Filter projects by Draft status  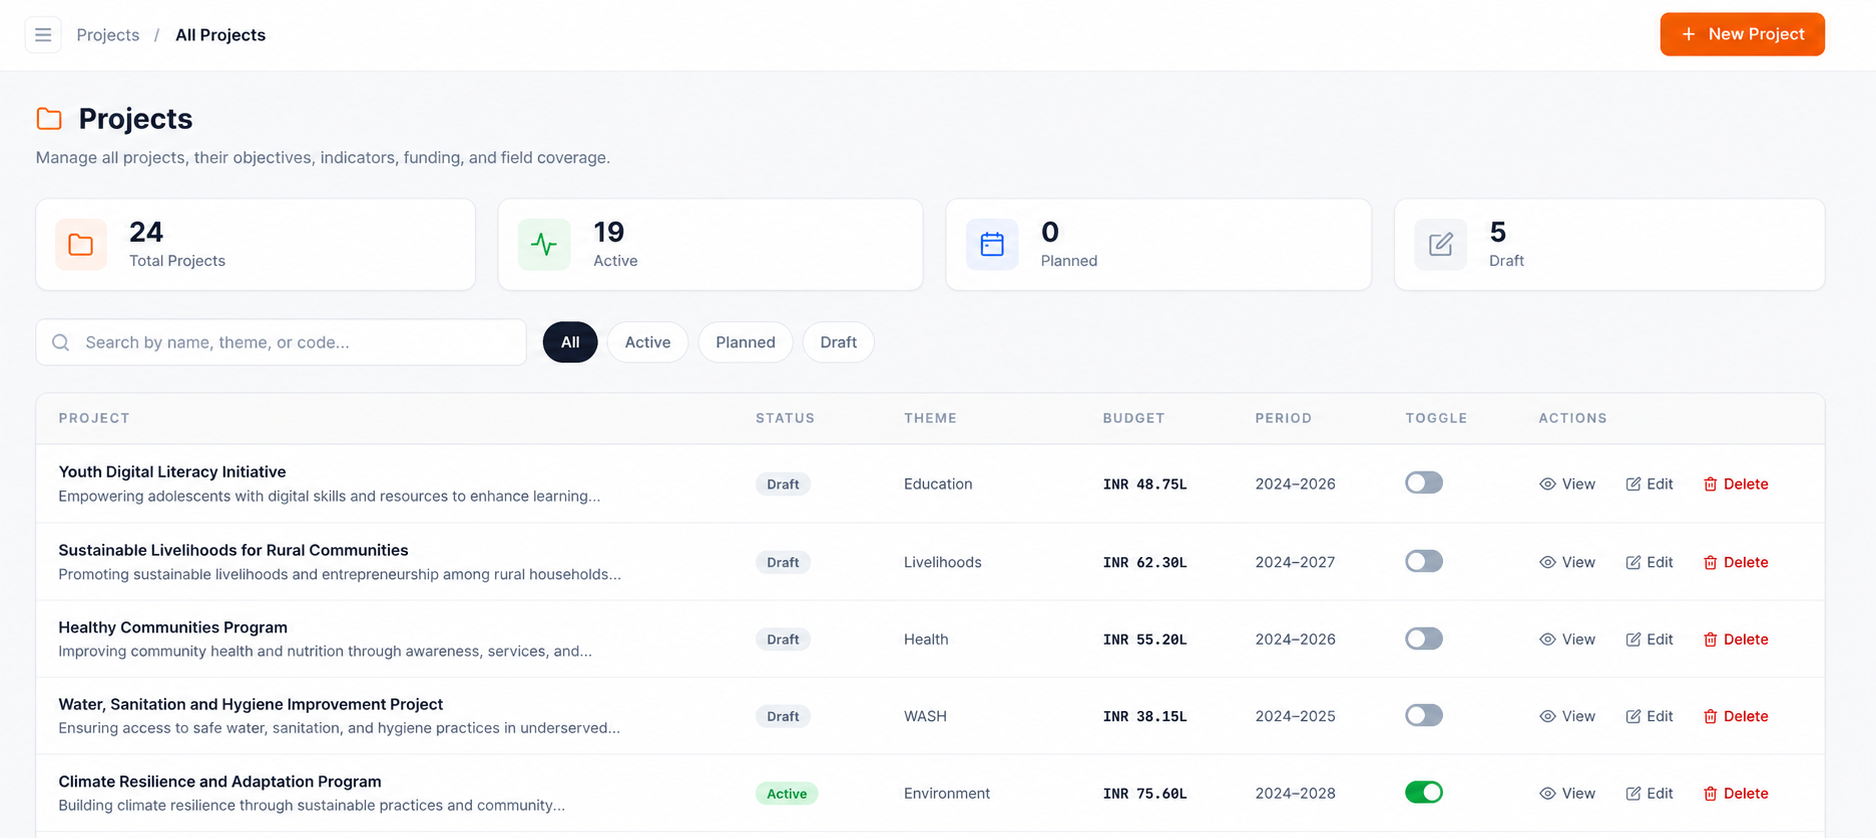pyautogui.click(x=838, y=342)
